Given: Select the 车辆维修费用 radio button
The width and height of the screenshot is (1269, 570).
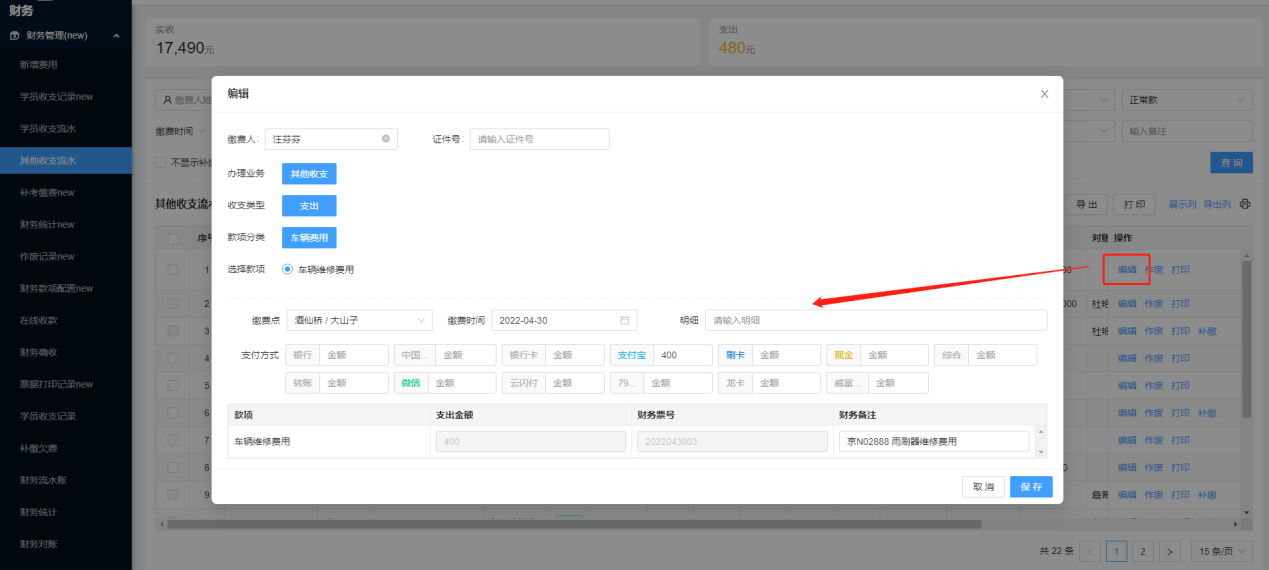Looking at the screenshot, I should click(288, 269).
